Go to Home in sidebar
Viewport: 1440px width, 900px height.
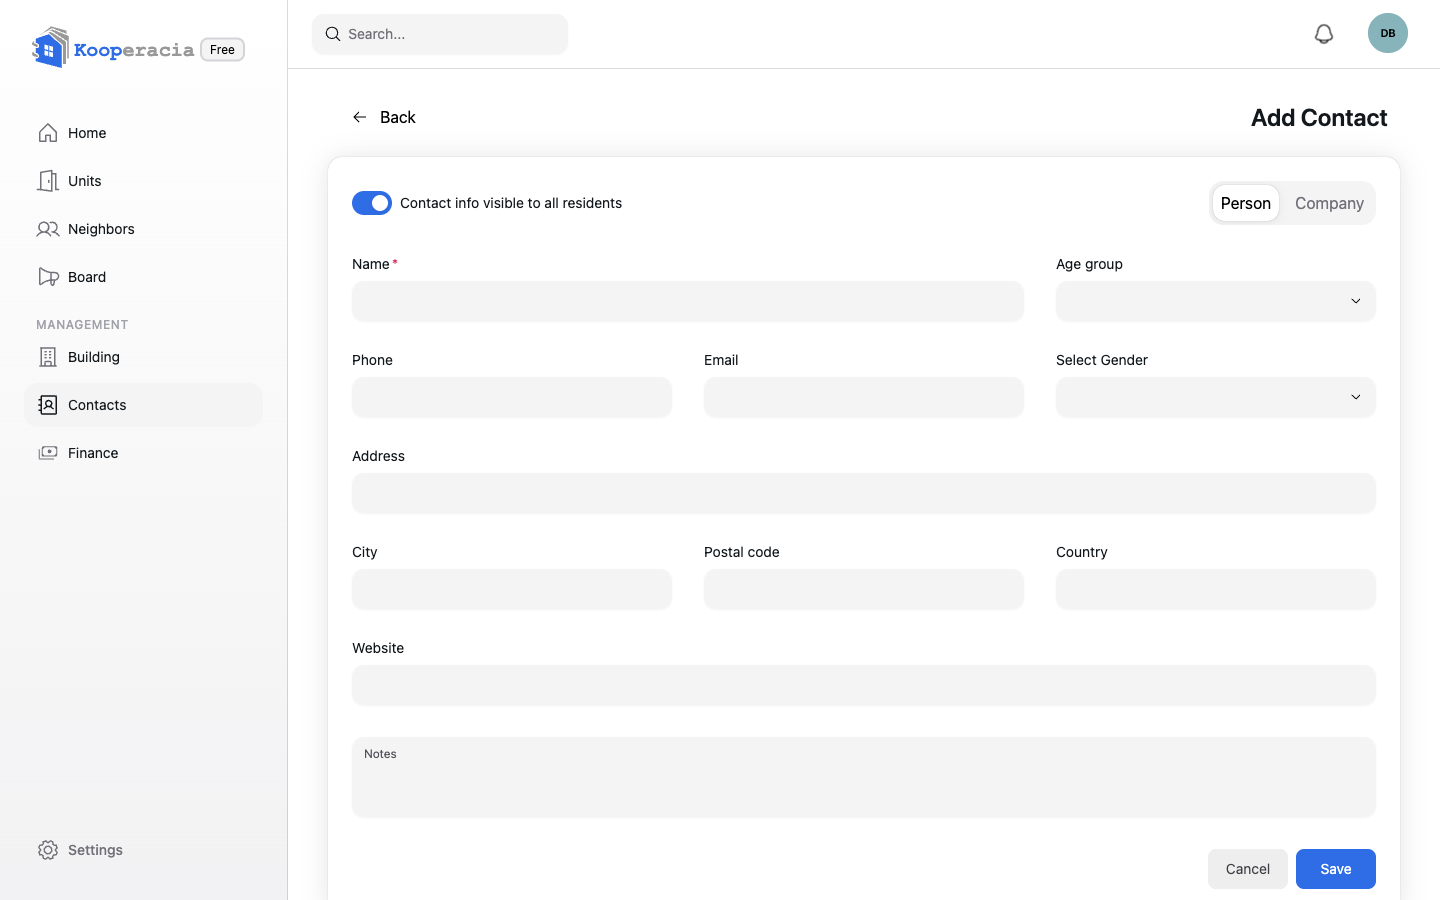143,133
